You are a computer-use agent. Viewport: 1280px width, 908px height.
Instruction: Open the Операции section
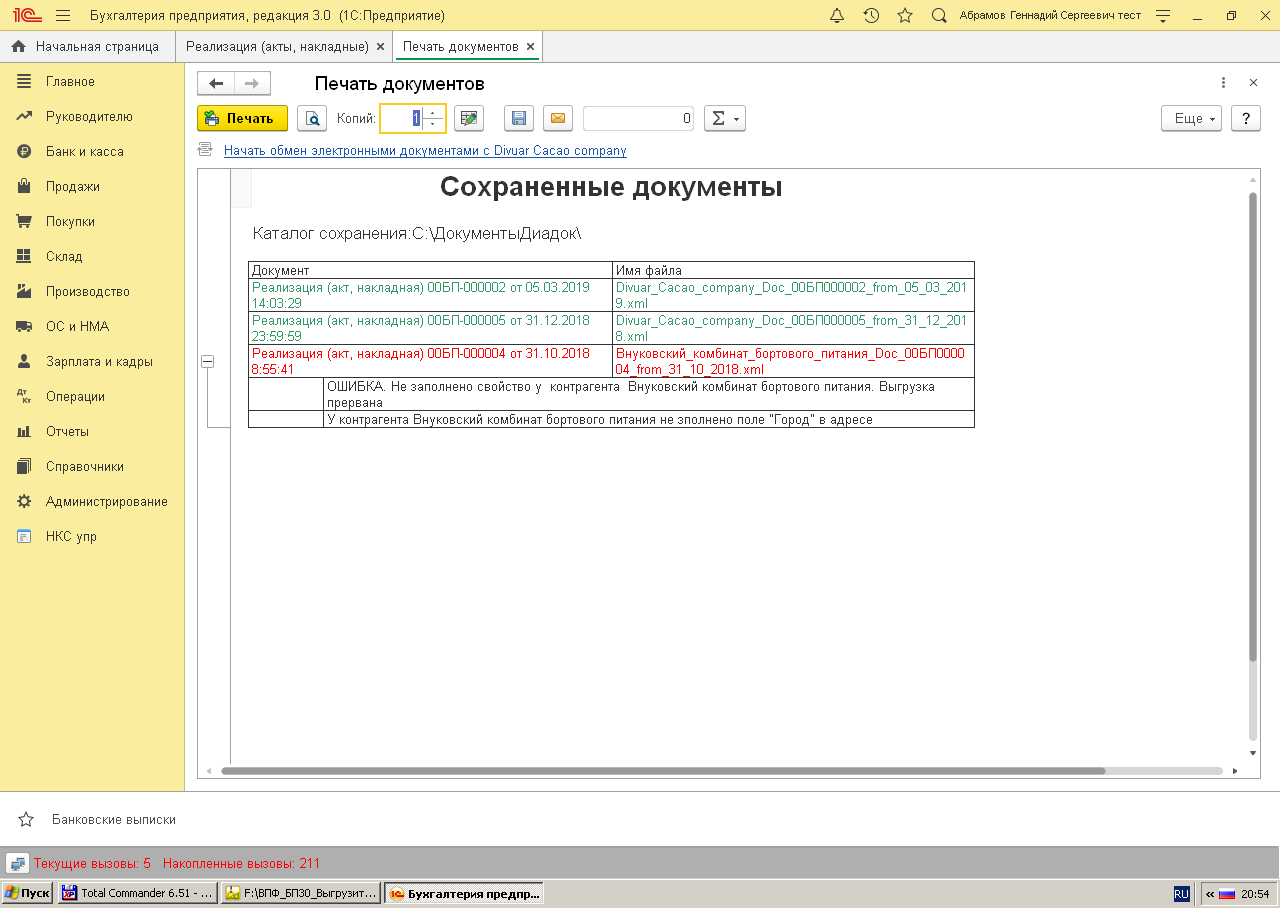point(92,397)
